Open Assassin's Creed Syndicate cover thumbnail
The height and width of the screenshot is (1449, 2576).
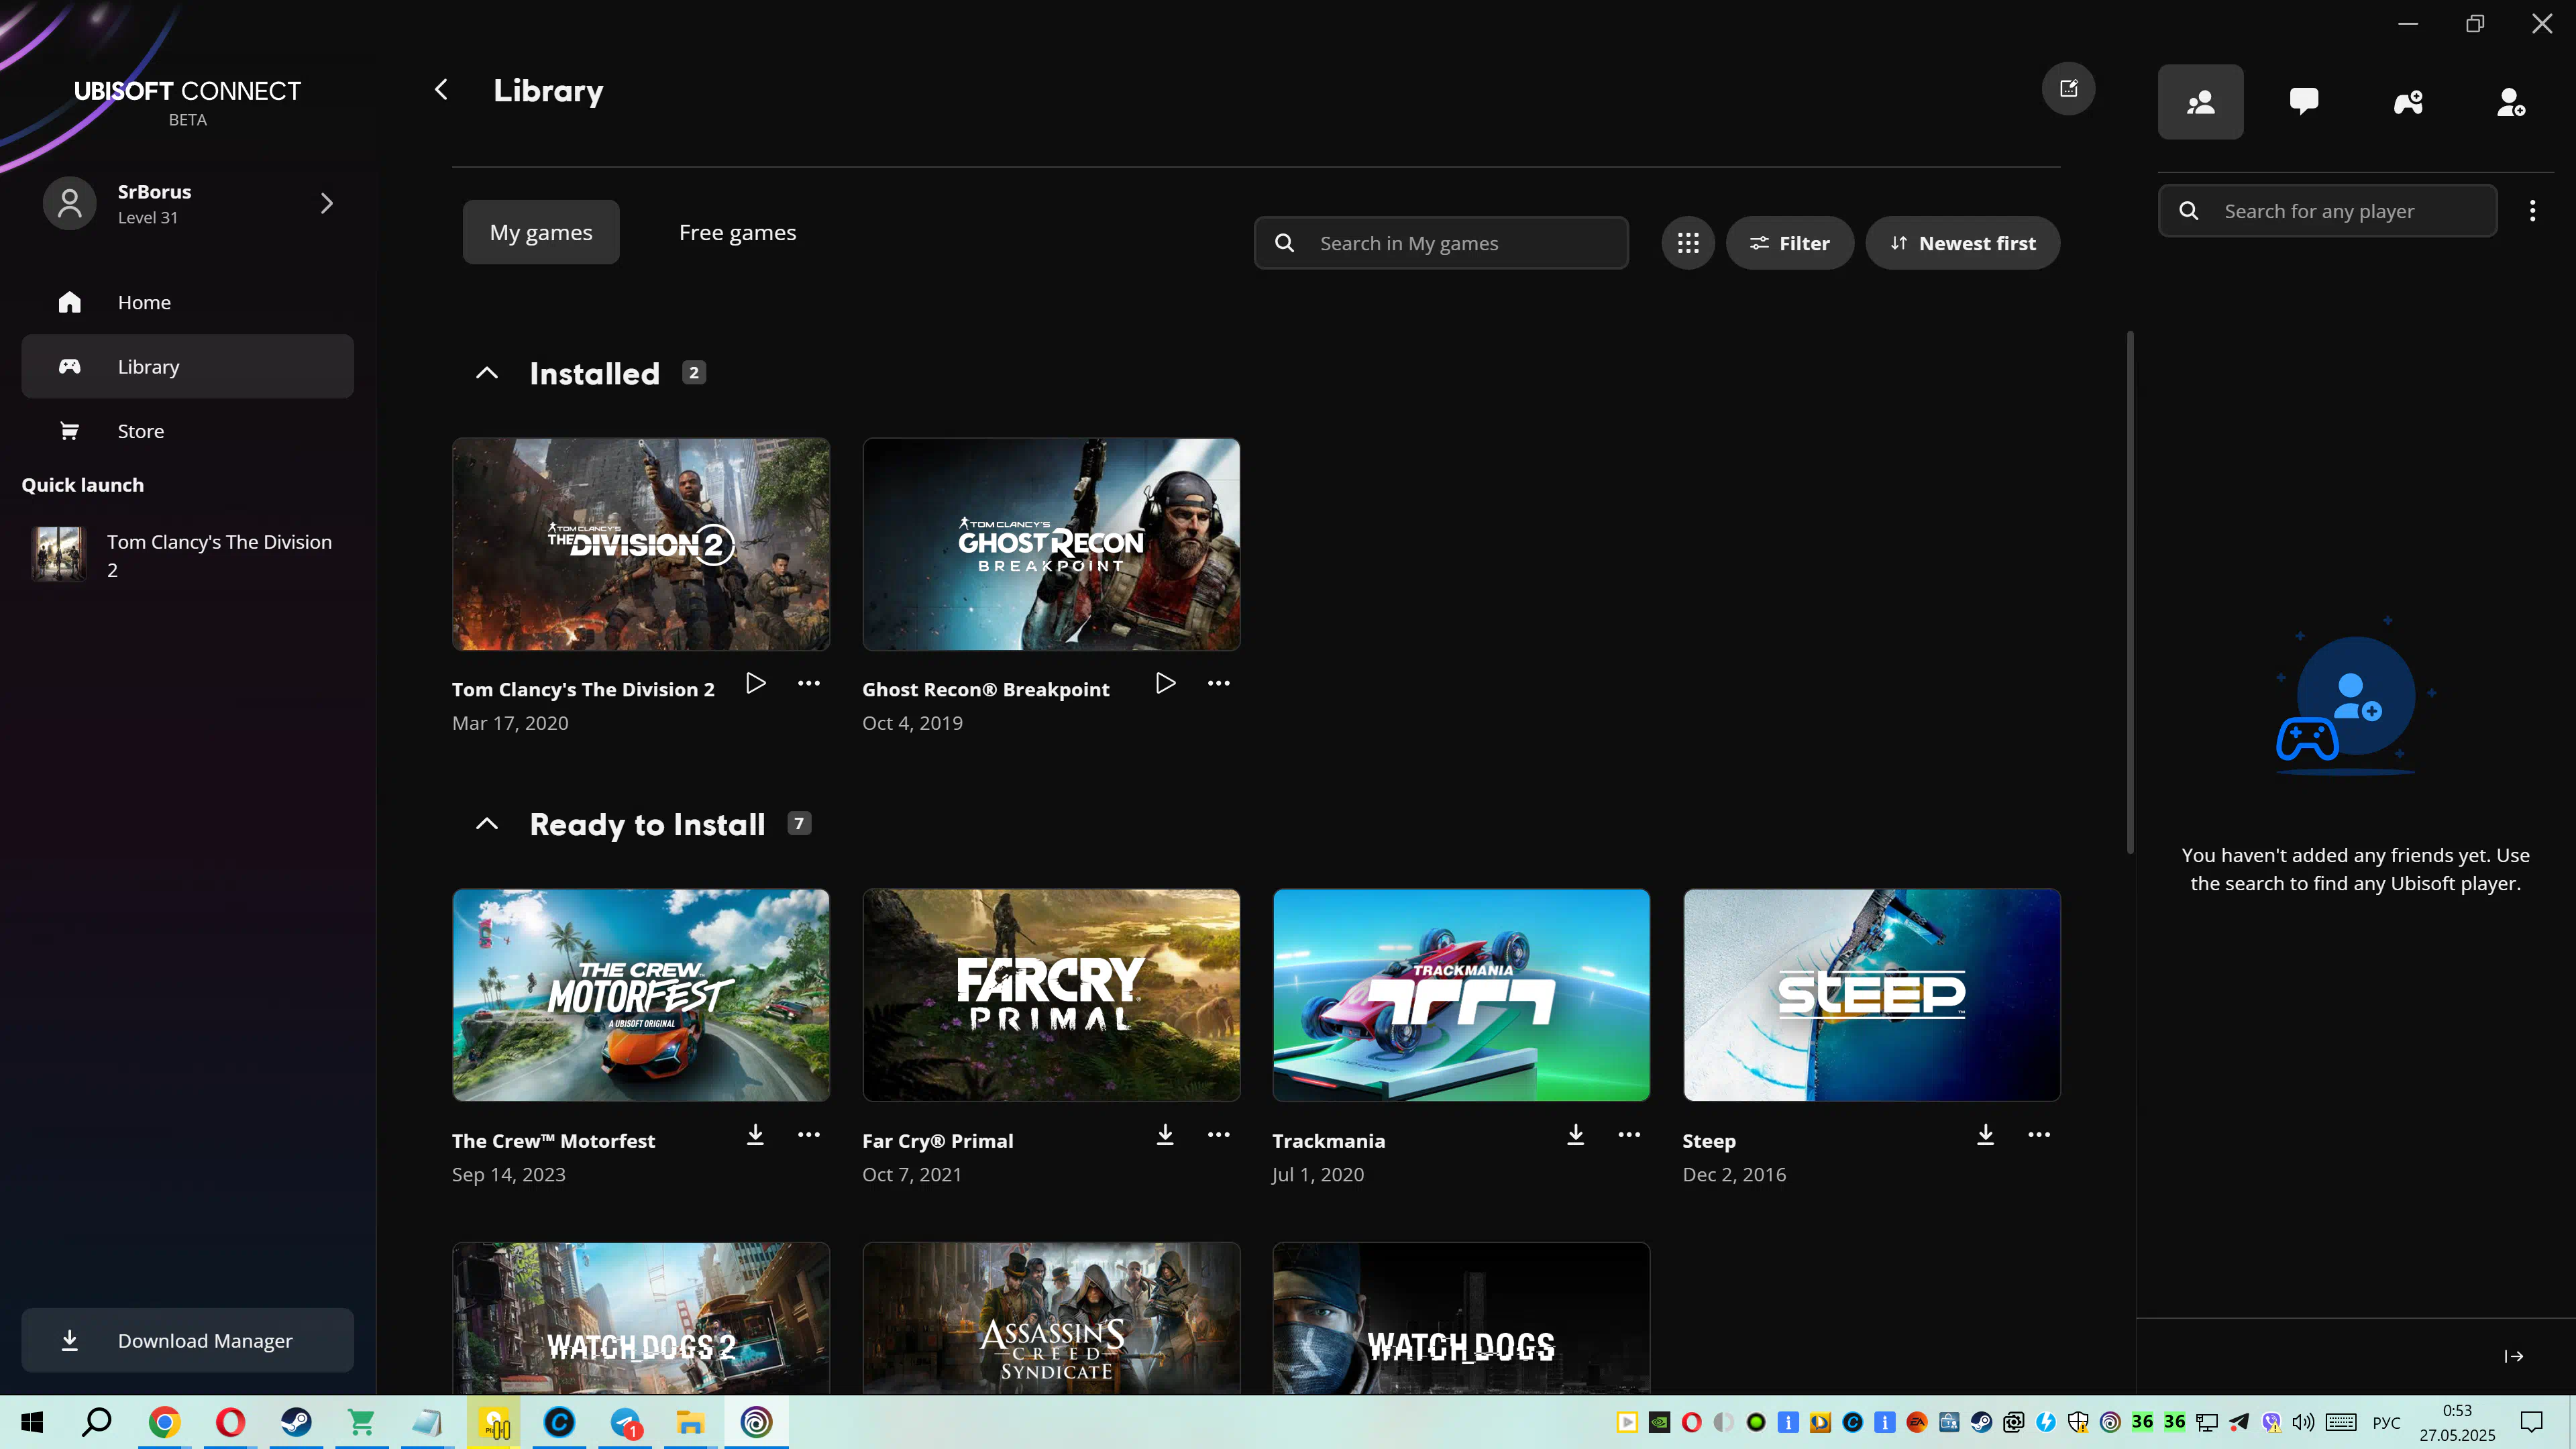(x=1051, y=1318)
